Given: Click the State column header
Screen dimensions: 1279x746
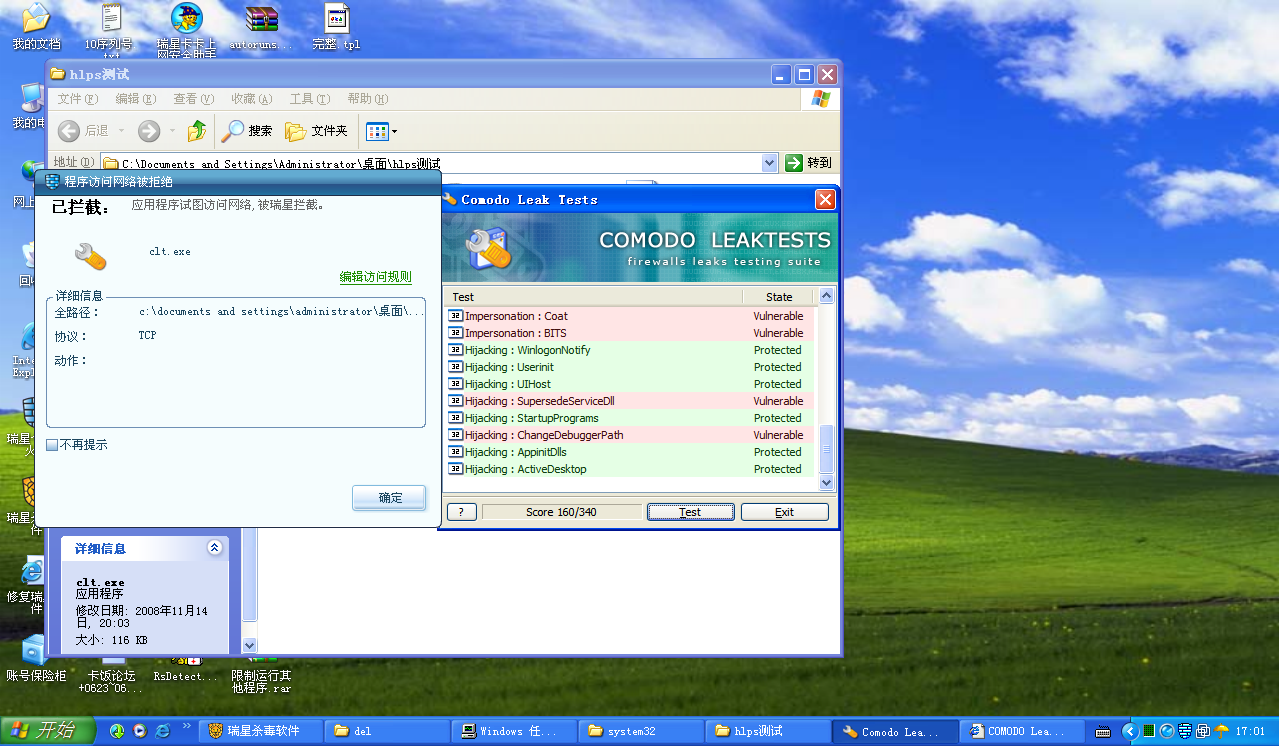Looking at the screenshot, I should (x=779, y=297).
